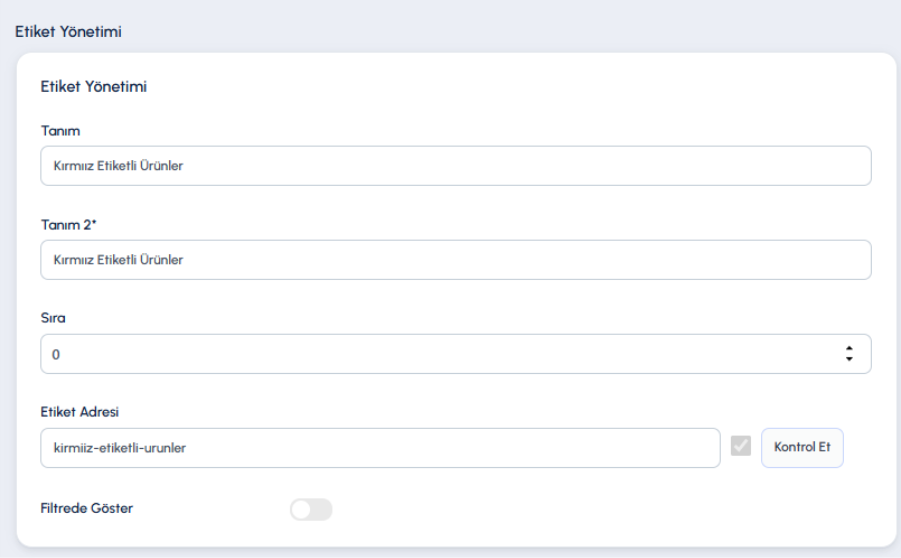
Task: Click the word Kırmıız in Tanım field
Action: (74, 166)
